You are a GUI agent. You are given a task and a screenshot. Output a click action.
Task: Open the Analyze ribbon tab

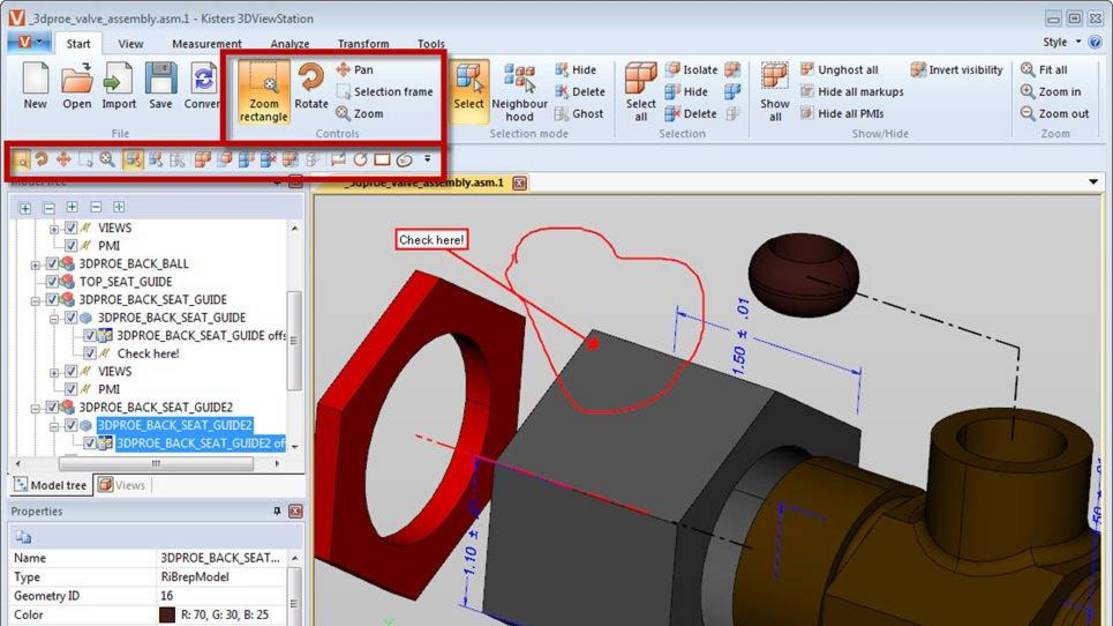pos(290,43)
